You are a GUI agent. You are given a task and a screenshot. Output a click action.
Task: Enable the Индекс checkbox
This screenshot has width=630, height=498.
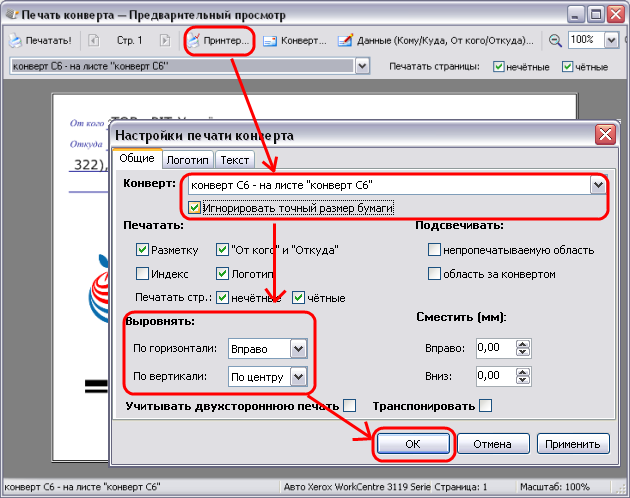142,273
